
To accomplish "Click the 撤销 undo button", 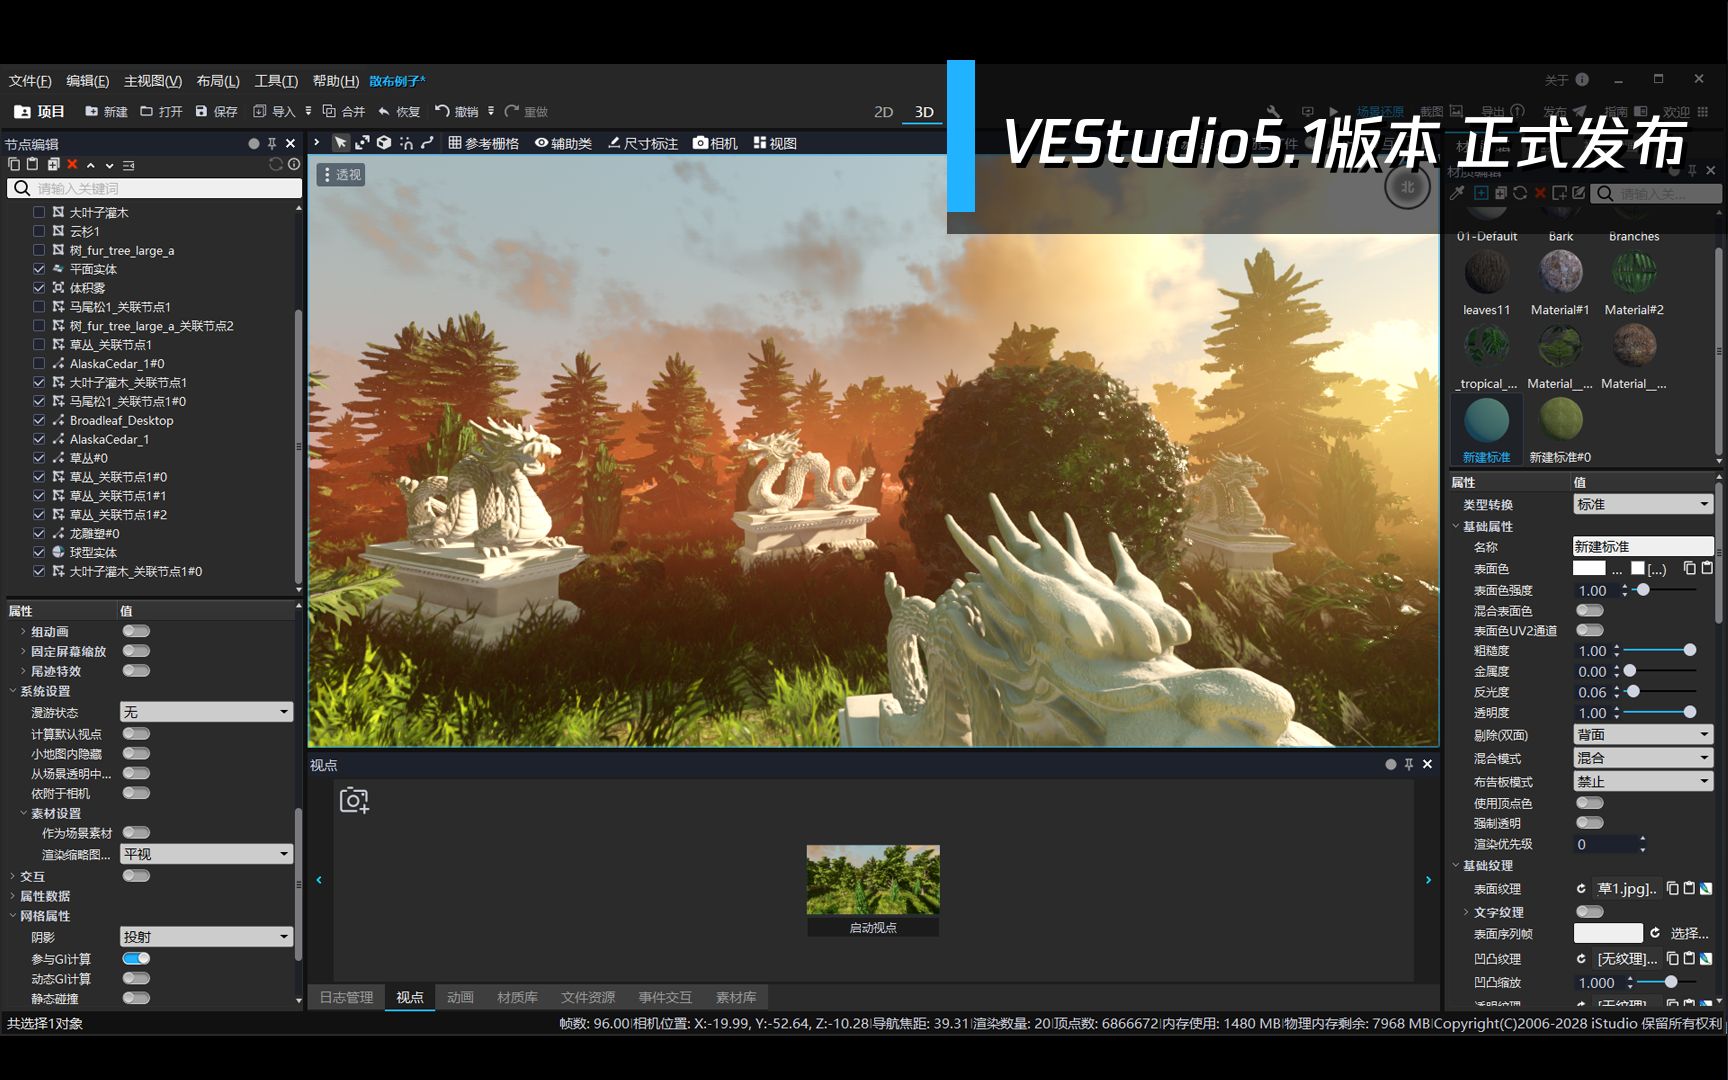I will pos(457,111).
